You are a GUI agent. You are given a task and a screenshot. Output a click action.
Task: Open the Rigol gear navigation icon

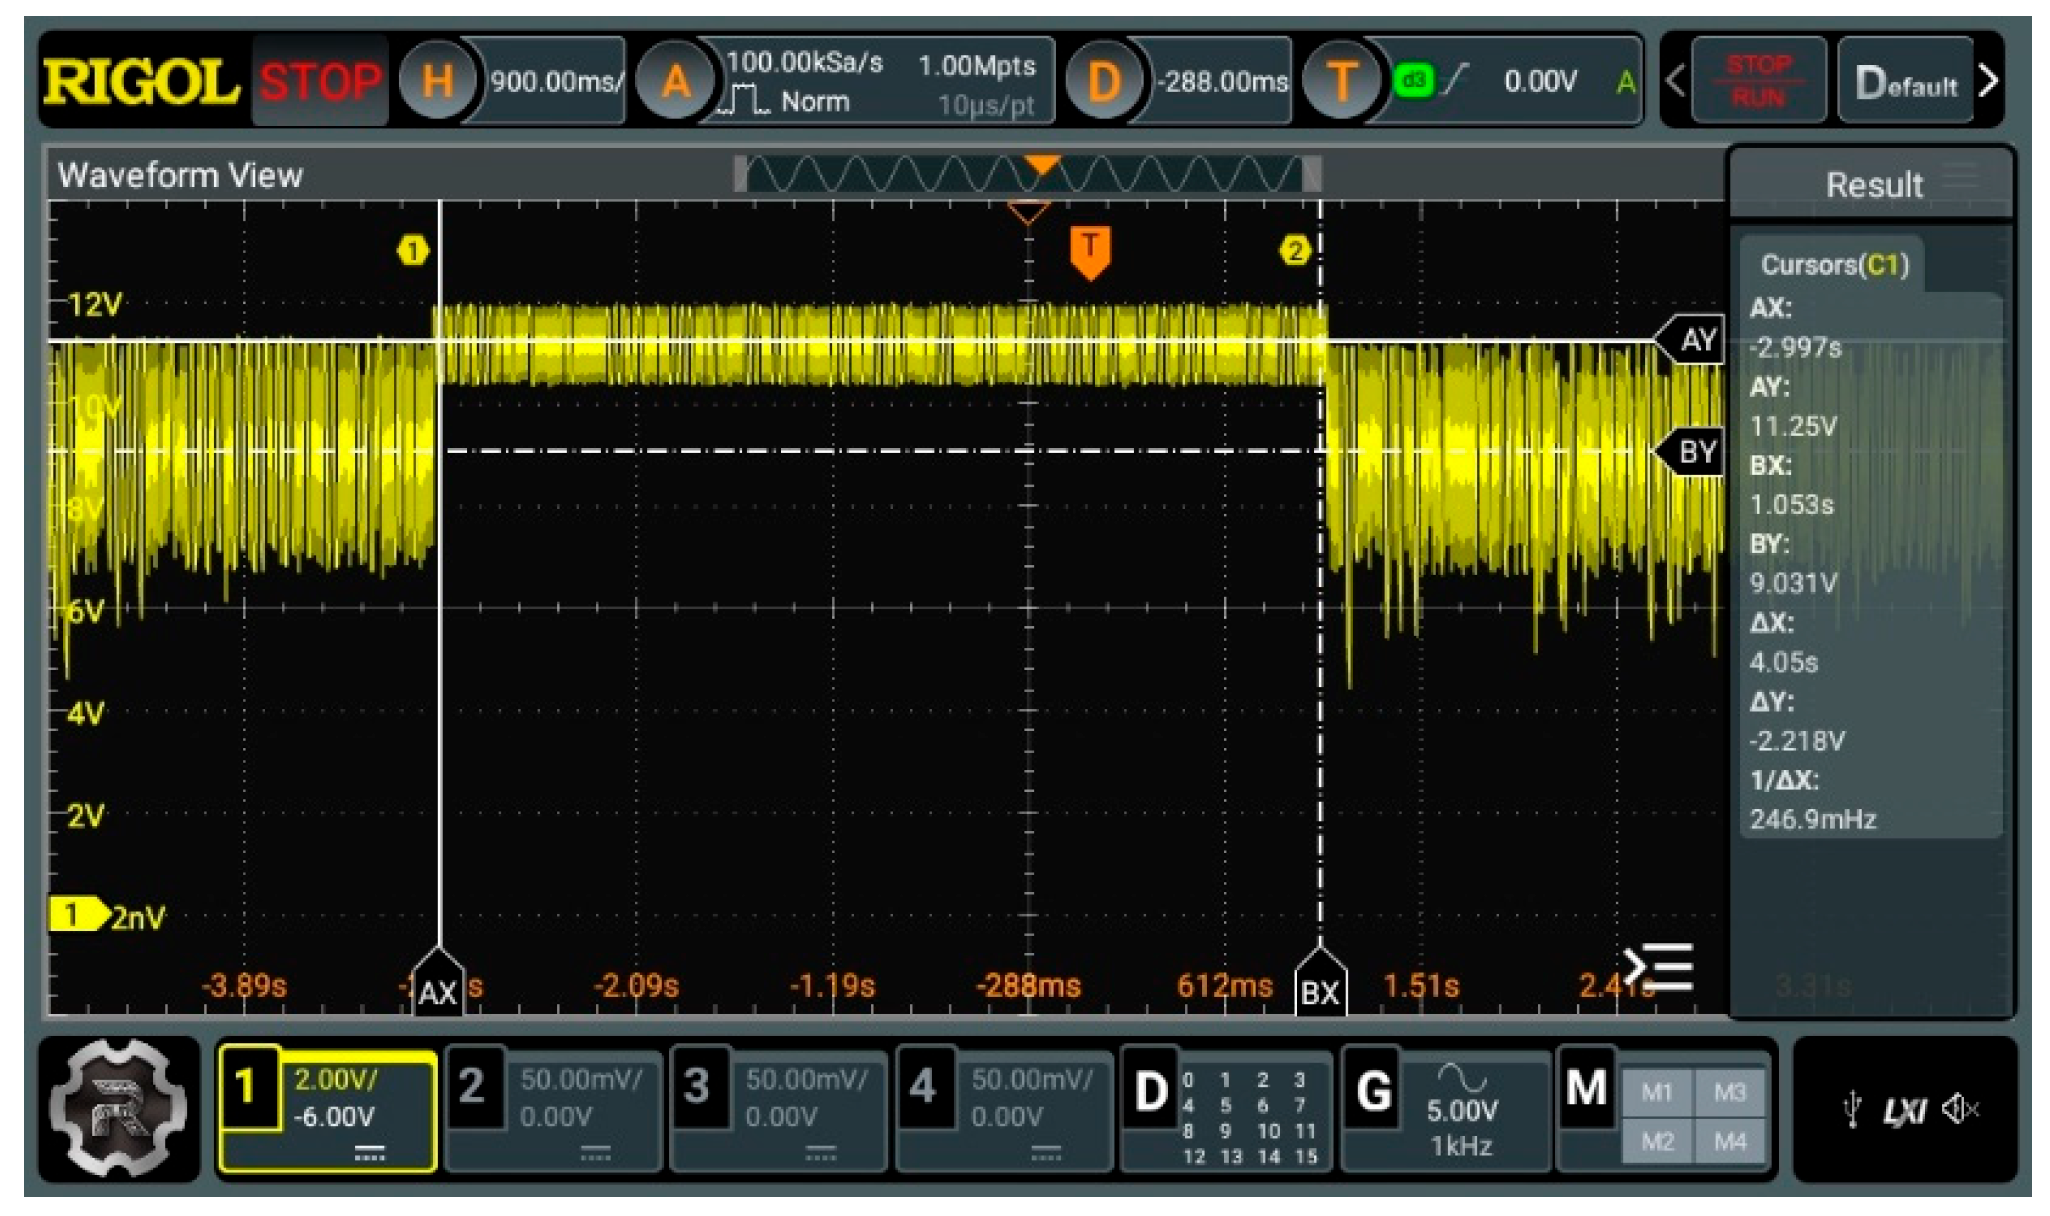[x=119, y=1108]
